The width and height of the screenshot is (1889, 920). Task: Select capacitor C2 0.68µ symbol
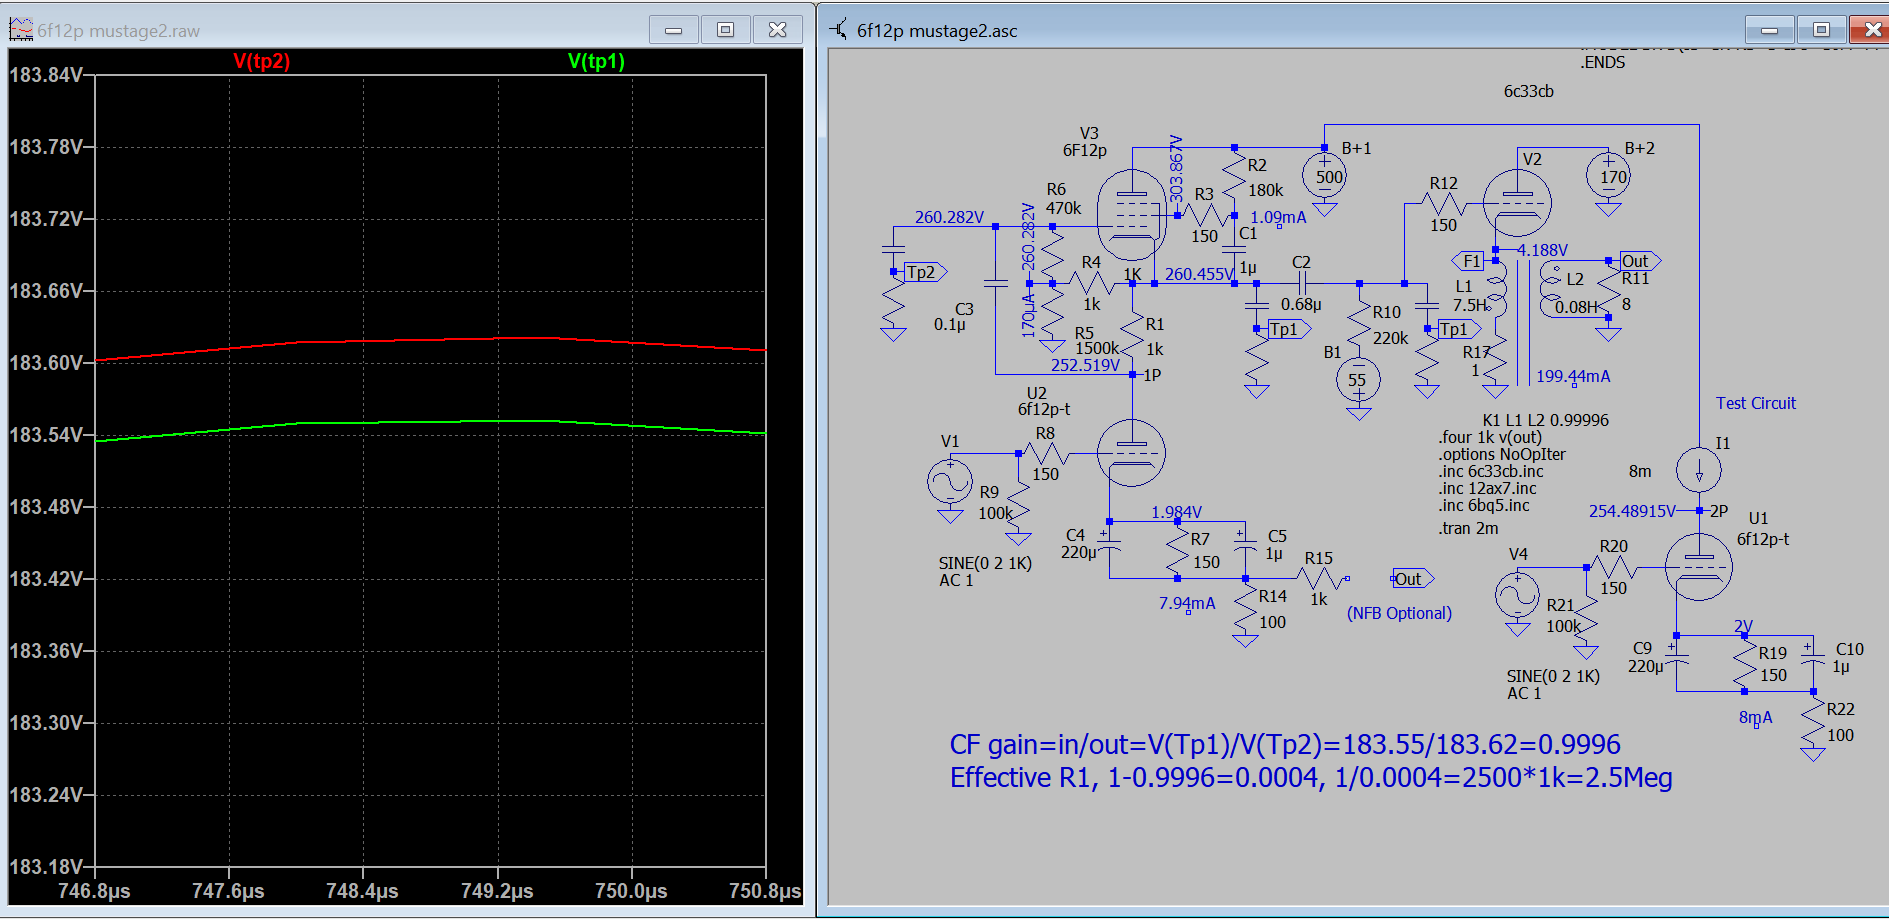click(1300, 284)
